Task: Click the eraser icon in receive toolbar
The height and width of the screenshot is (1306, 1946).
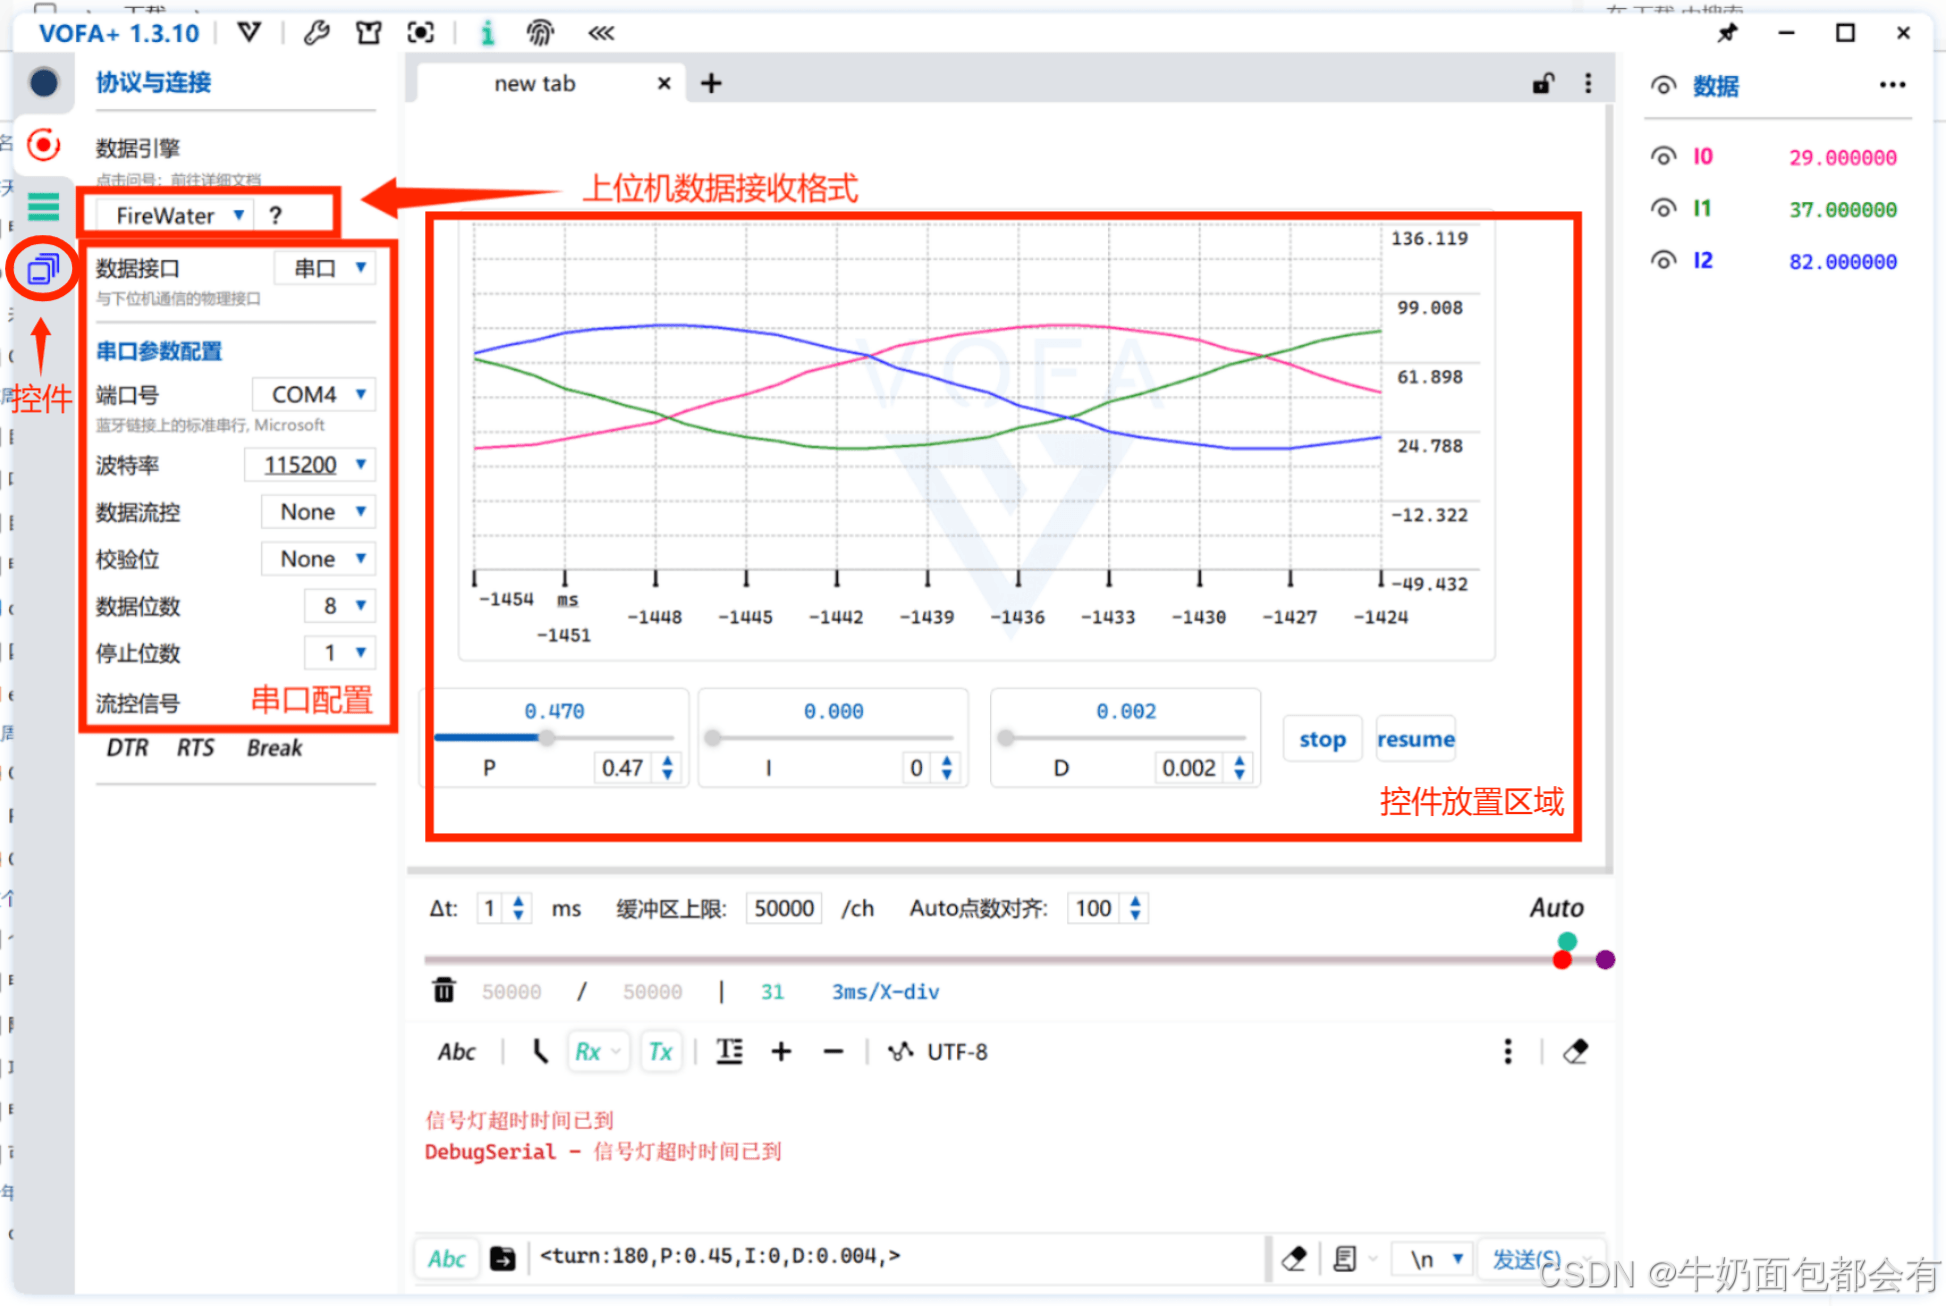Action: coord(1575,1051)
